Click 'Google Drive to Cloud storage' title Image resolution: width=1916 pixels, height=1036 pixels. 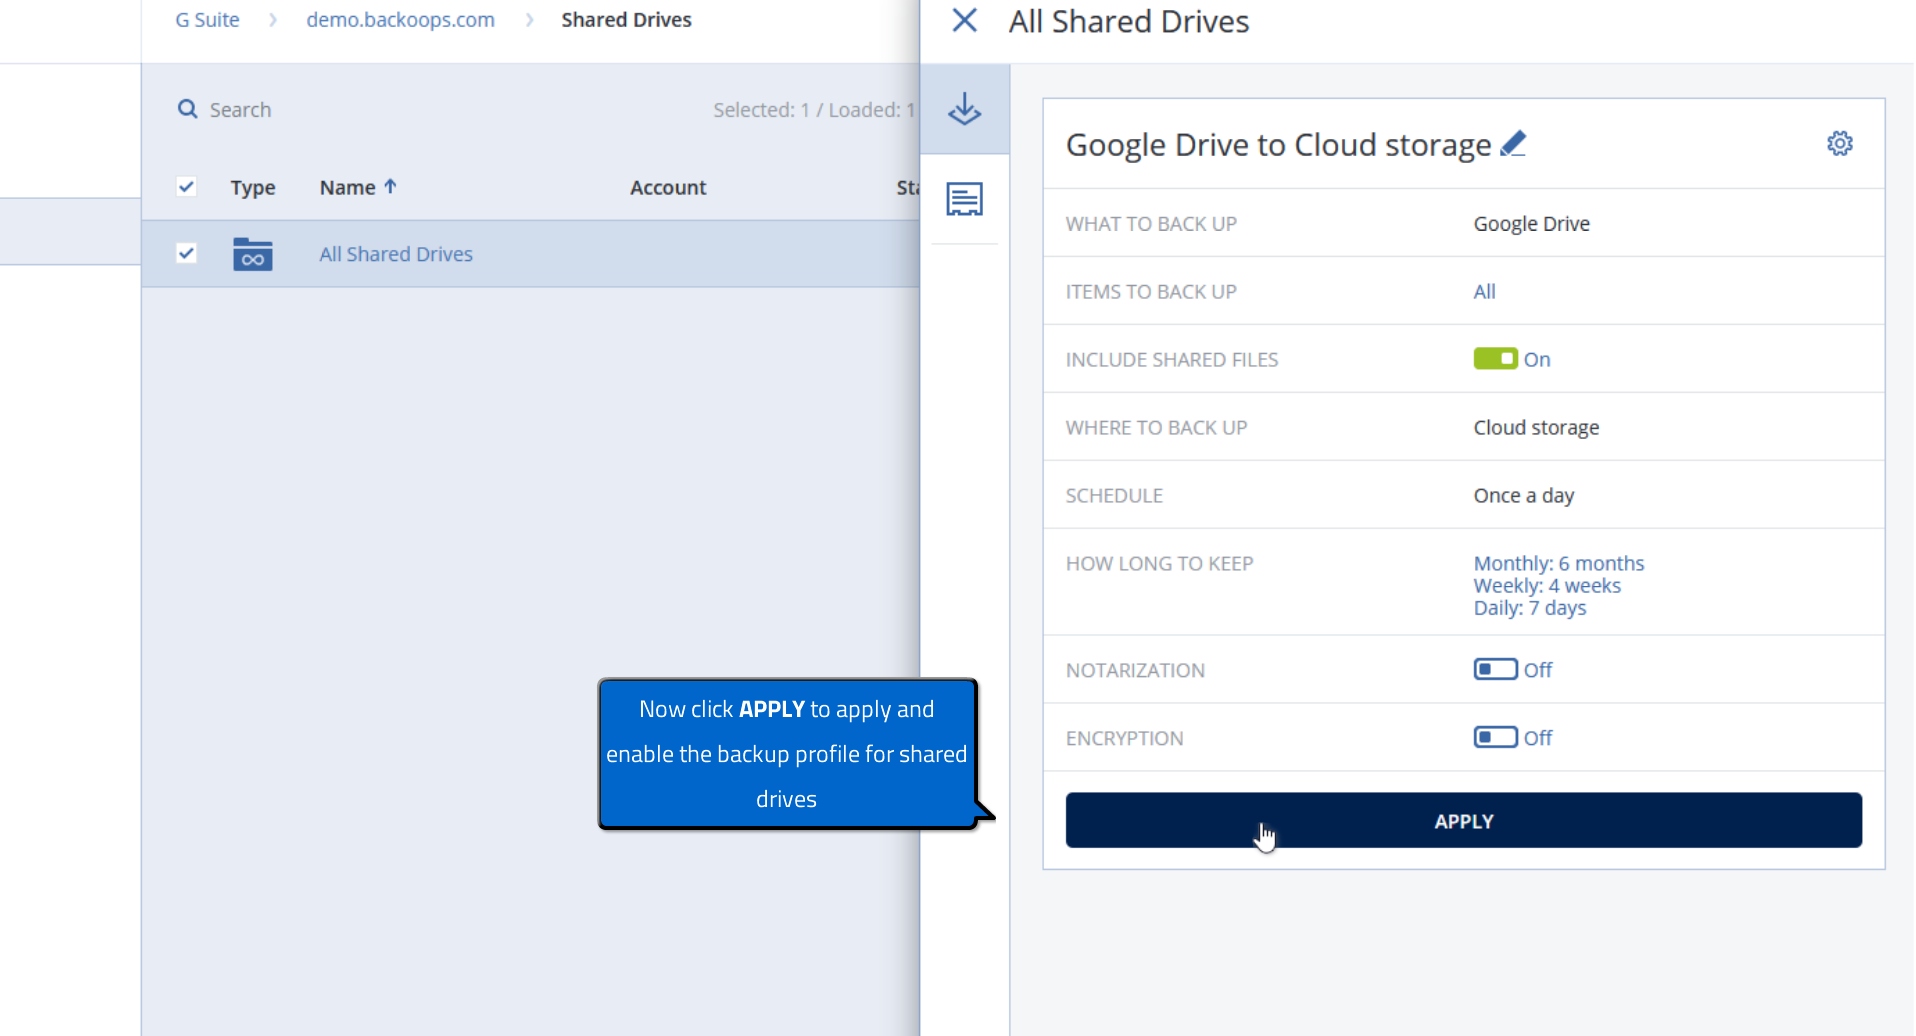pyautogui.click(x=1278, y=144)
